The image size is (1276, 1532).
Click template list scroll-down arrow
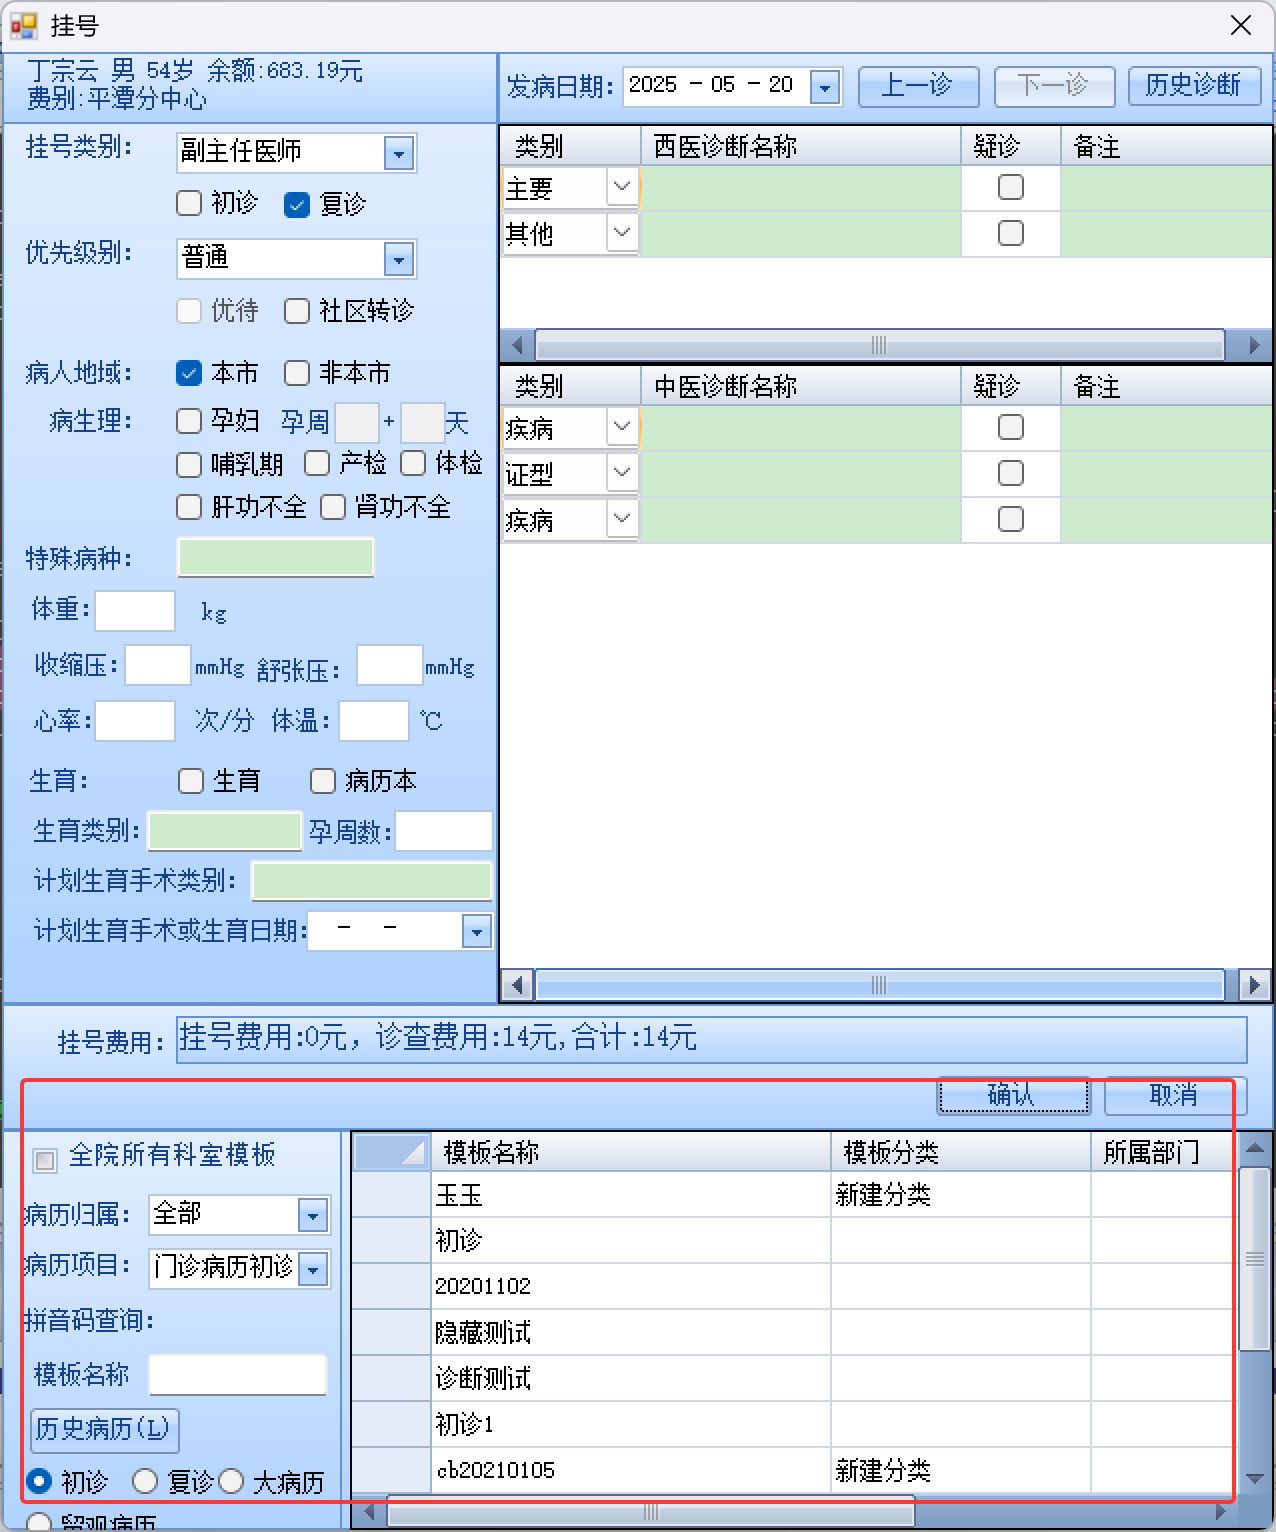1255,1479
